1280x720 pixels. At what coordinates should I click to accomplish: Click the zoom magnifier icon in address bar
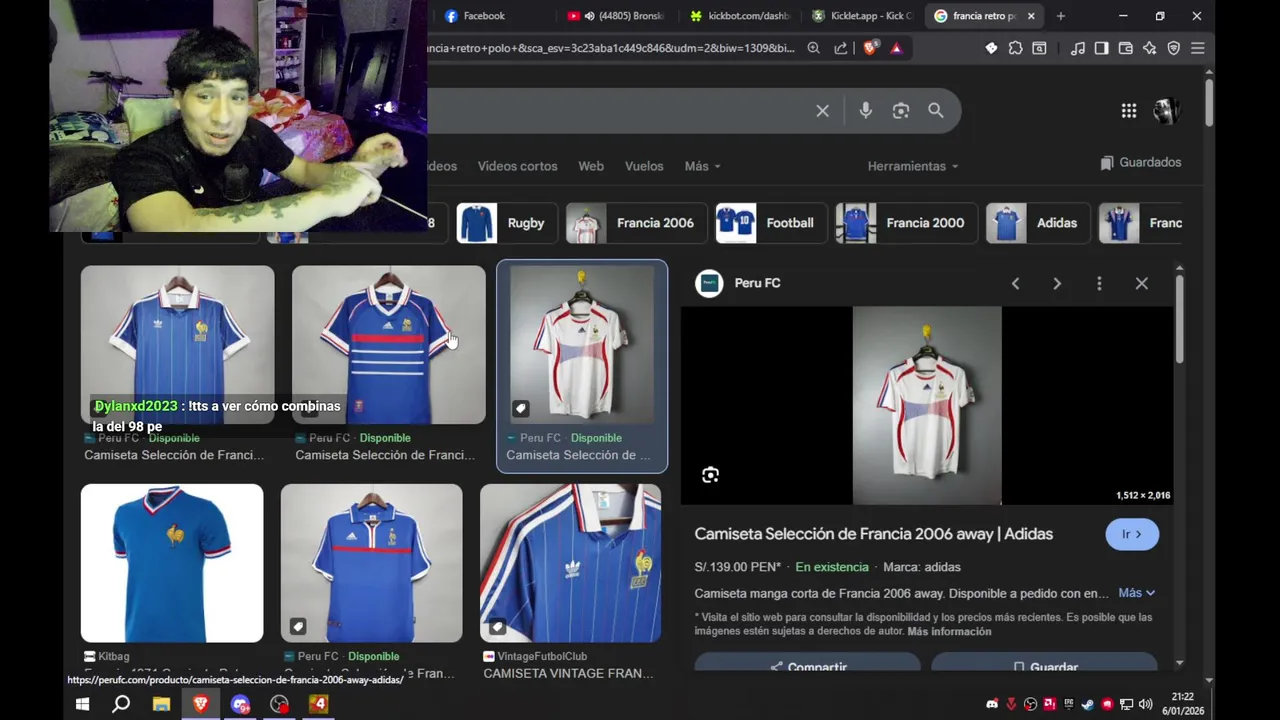coord(814,48)
